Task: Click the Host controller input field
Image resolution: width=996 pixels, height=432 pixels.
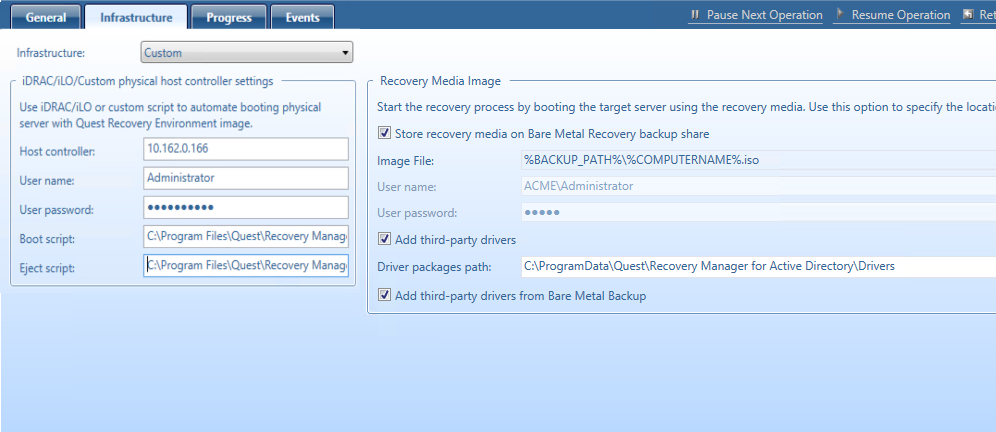Action: 246,149
